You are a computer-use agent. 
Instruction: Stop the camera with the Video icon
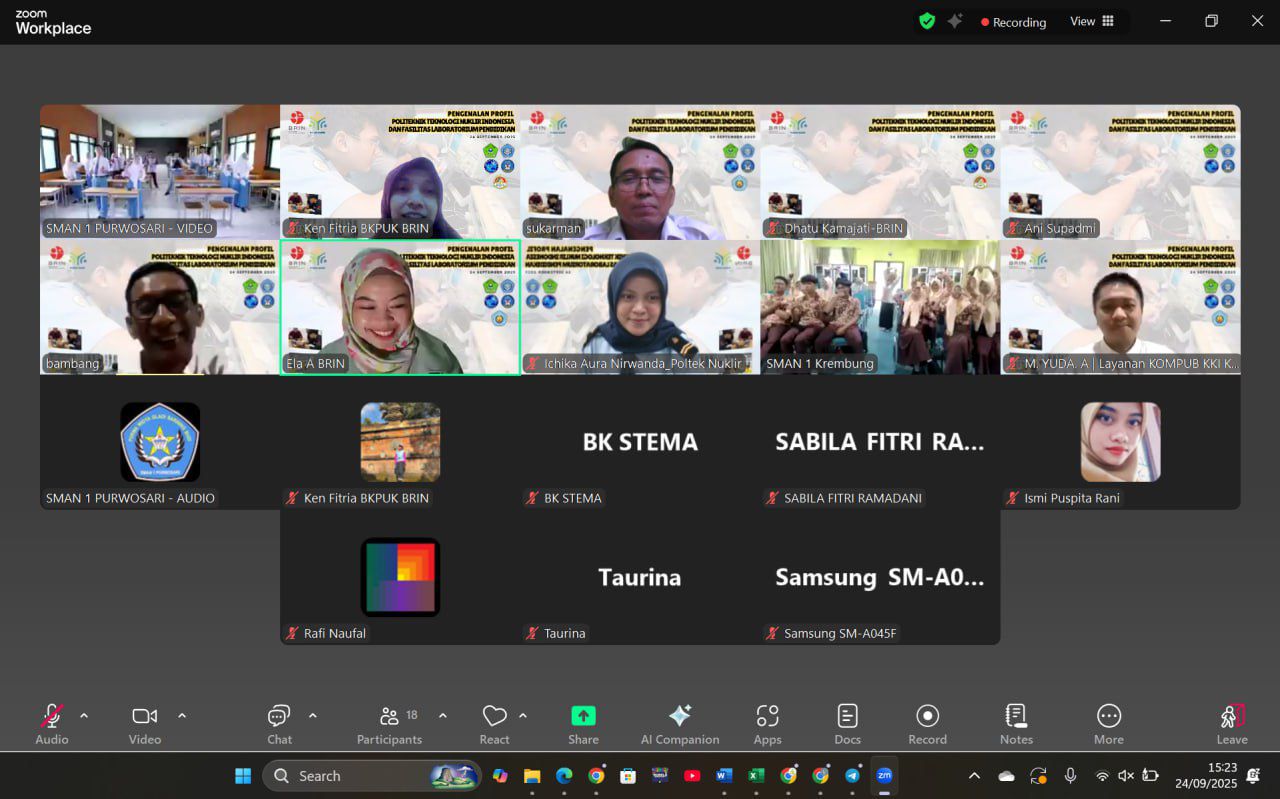click(143, 715)
